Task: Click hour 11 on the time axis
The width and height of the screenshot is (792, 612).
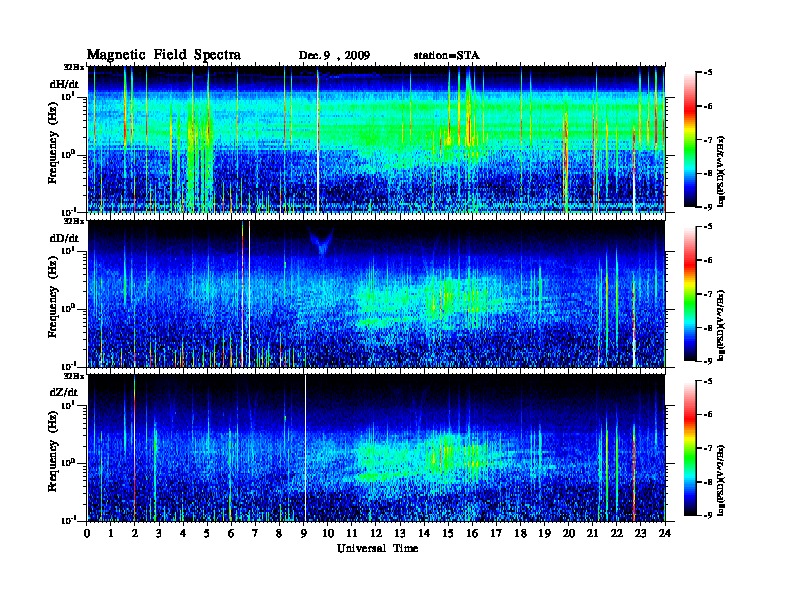Action: [352, 533]
